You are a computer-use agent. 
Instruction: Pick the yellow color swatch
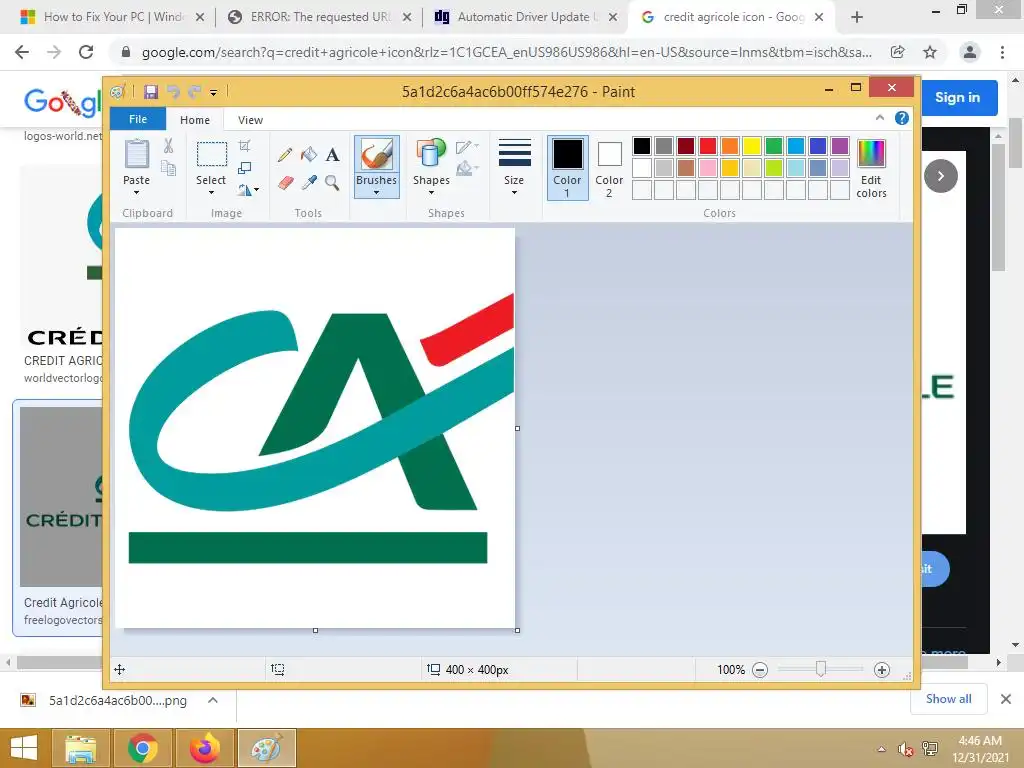(x=752, y=146)
